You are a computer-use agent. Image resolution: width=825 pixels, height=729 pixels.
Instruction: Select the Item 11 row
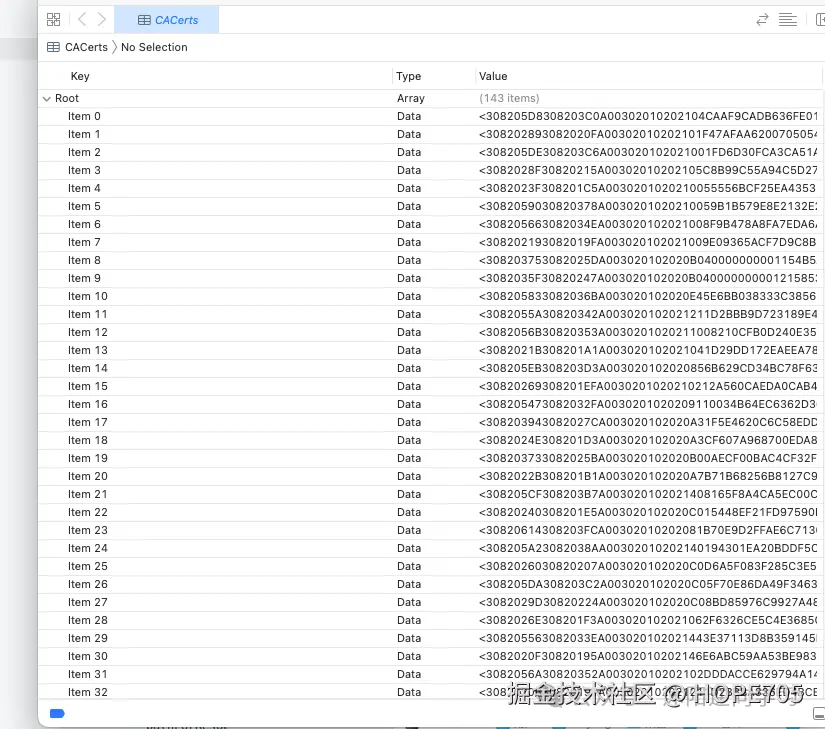click(430, 314)
